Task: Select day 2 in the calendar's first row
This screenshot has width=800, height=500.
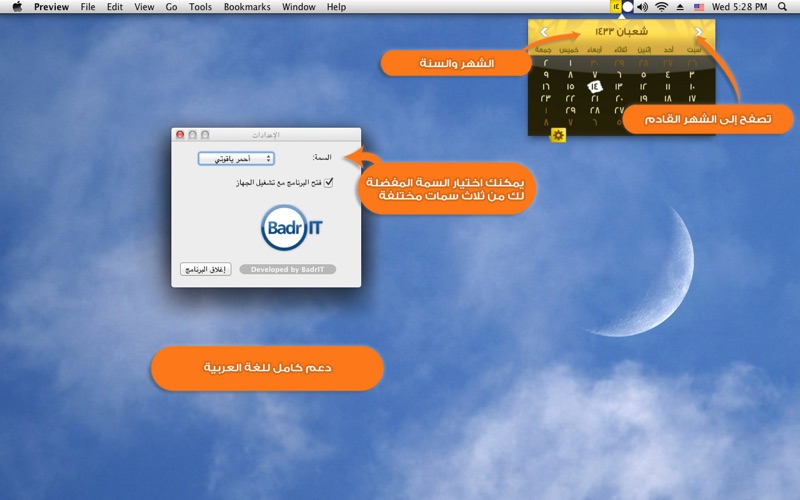Action: coord(545,63)
